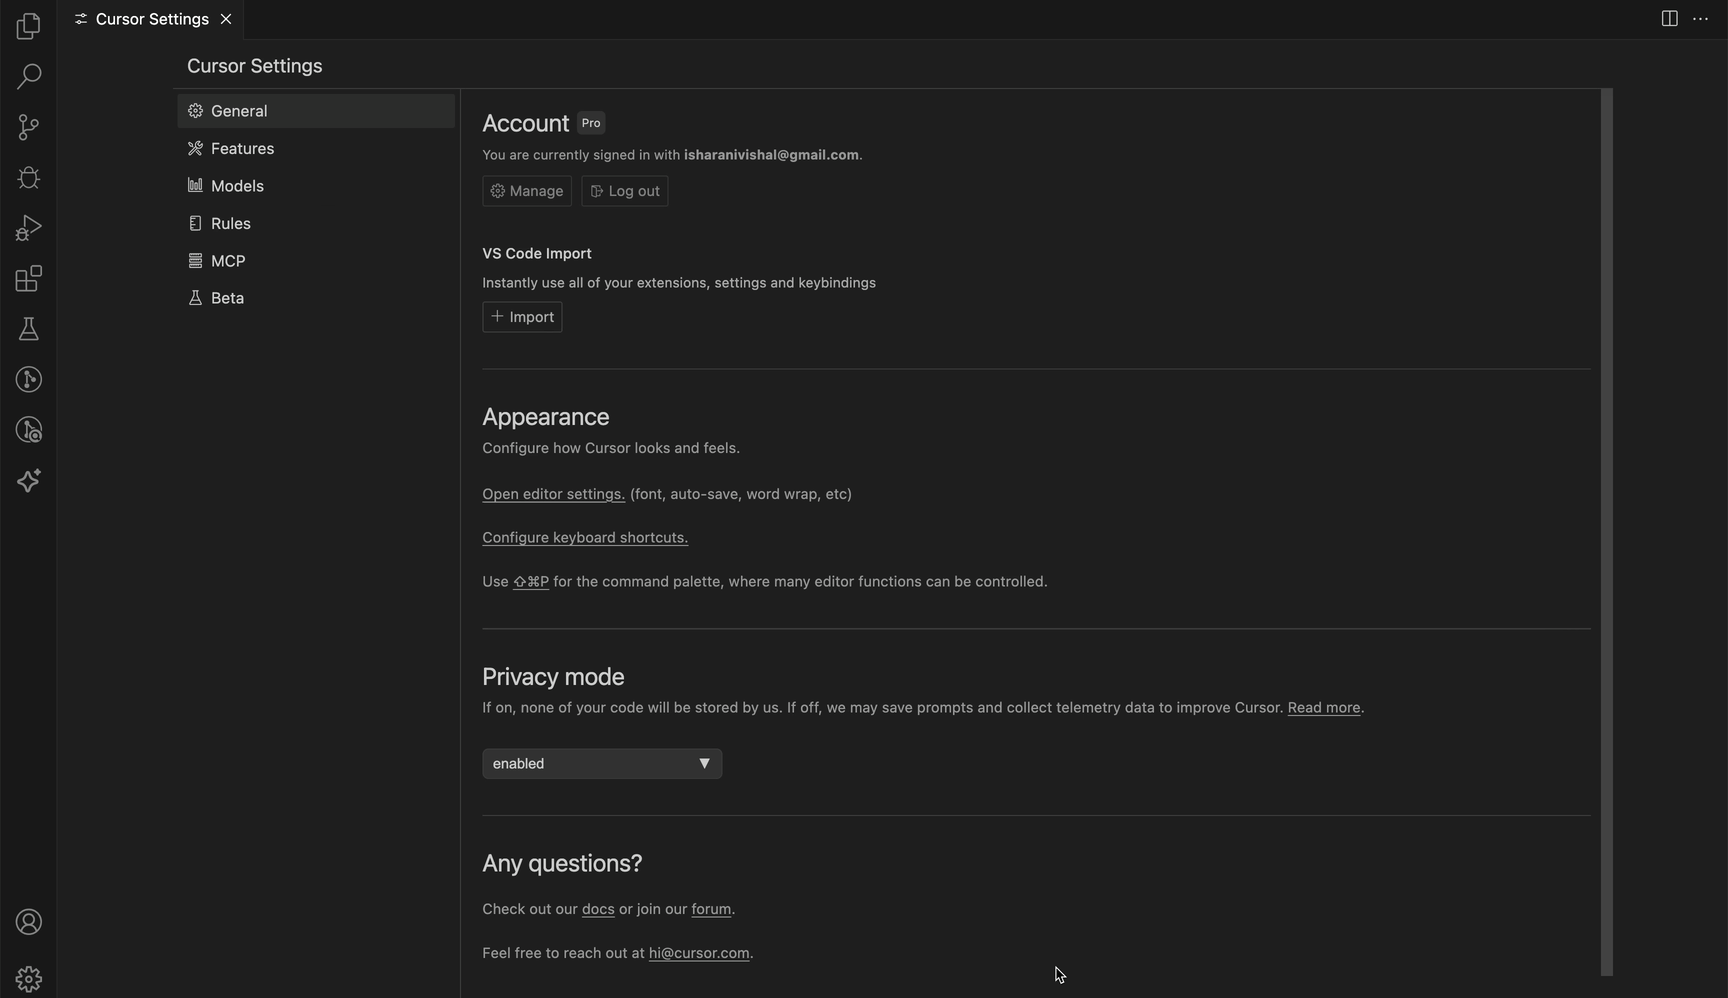
Task: Select General in settings sidebar
Action: tap(316, 111)
